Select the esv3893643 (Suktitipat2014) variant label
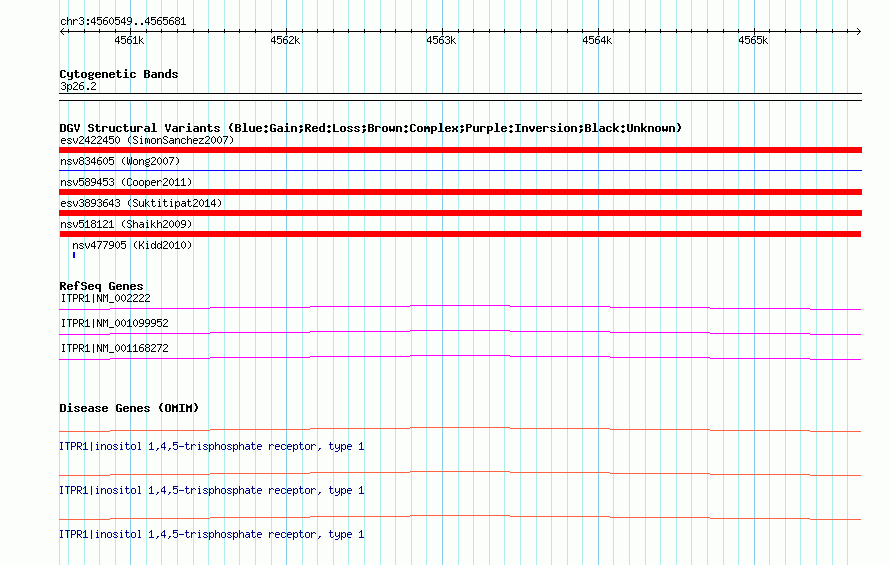 pyautogui.click(x=141, y=203)
